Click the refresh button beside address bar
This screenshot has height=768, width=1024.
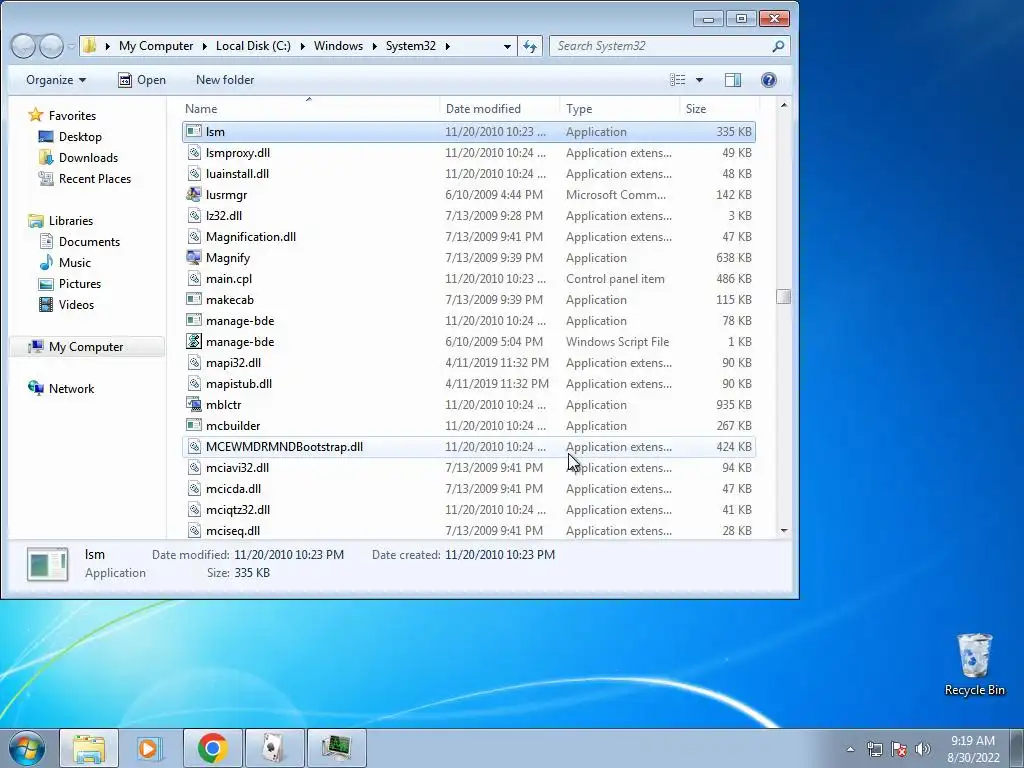[x=530, y=46]
